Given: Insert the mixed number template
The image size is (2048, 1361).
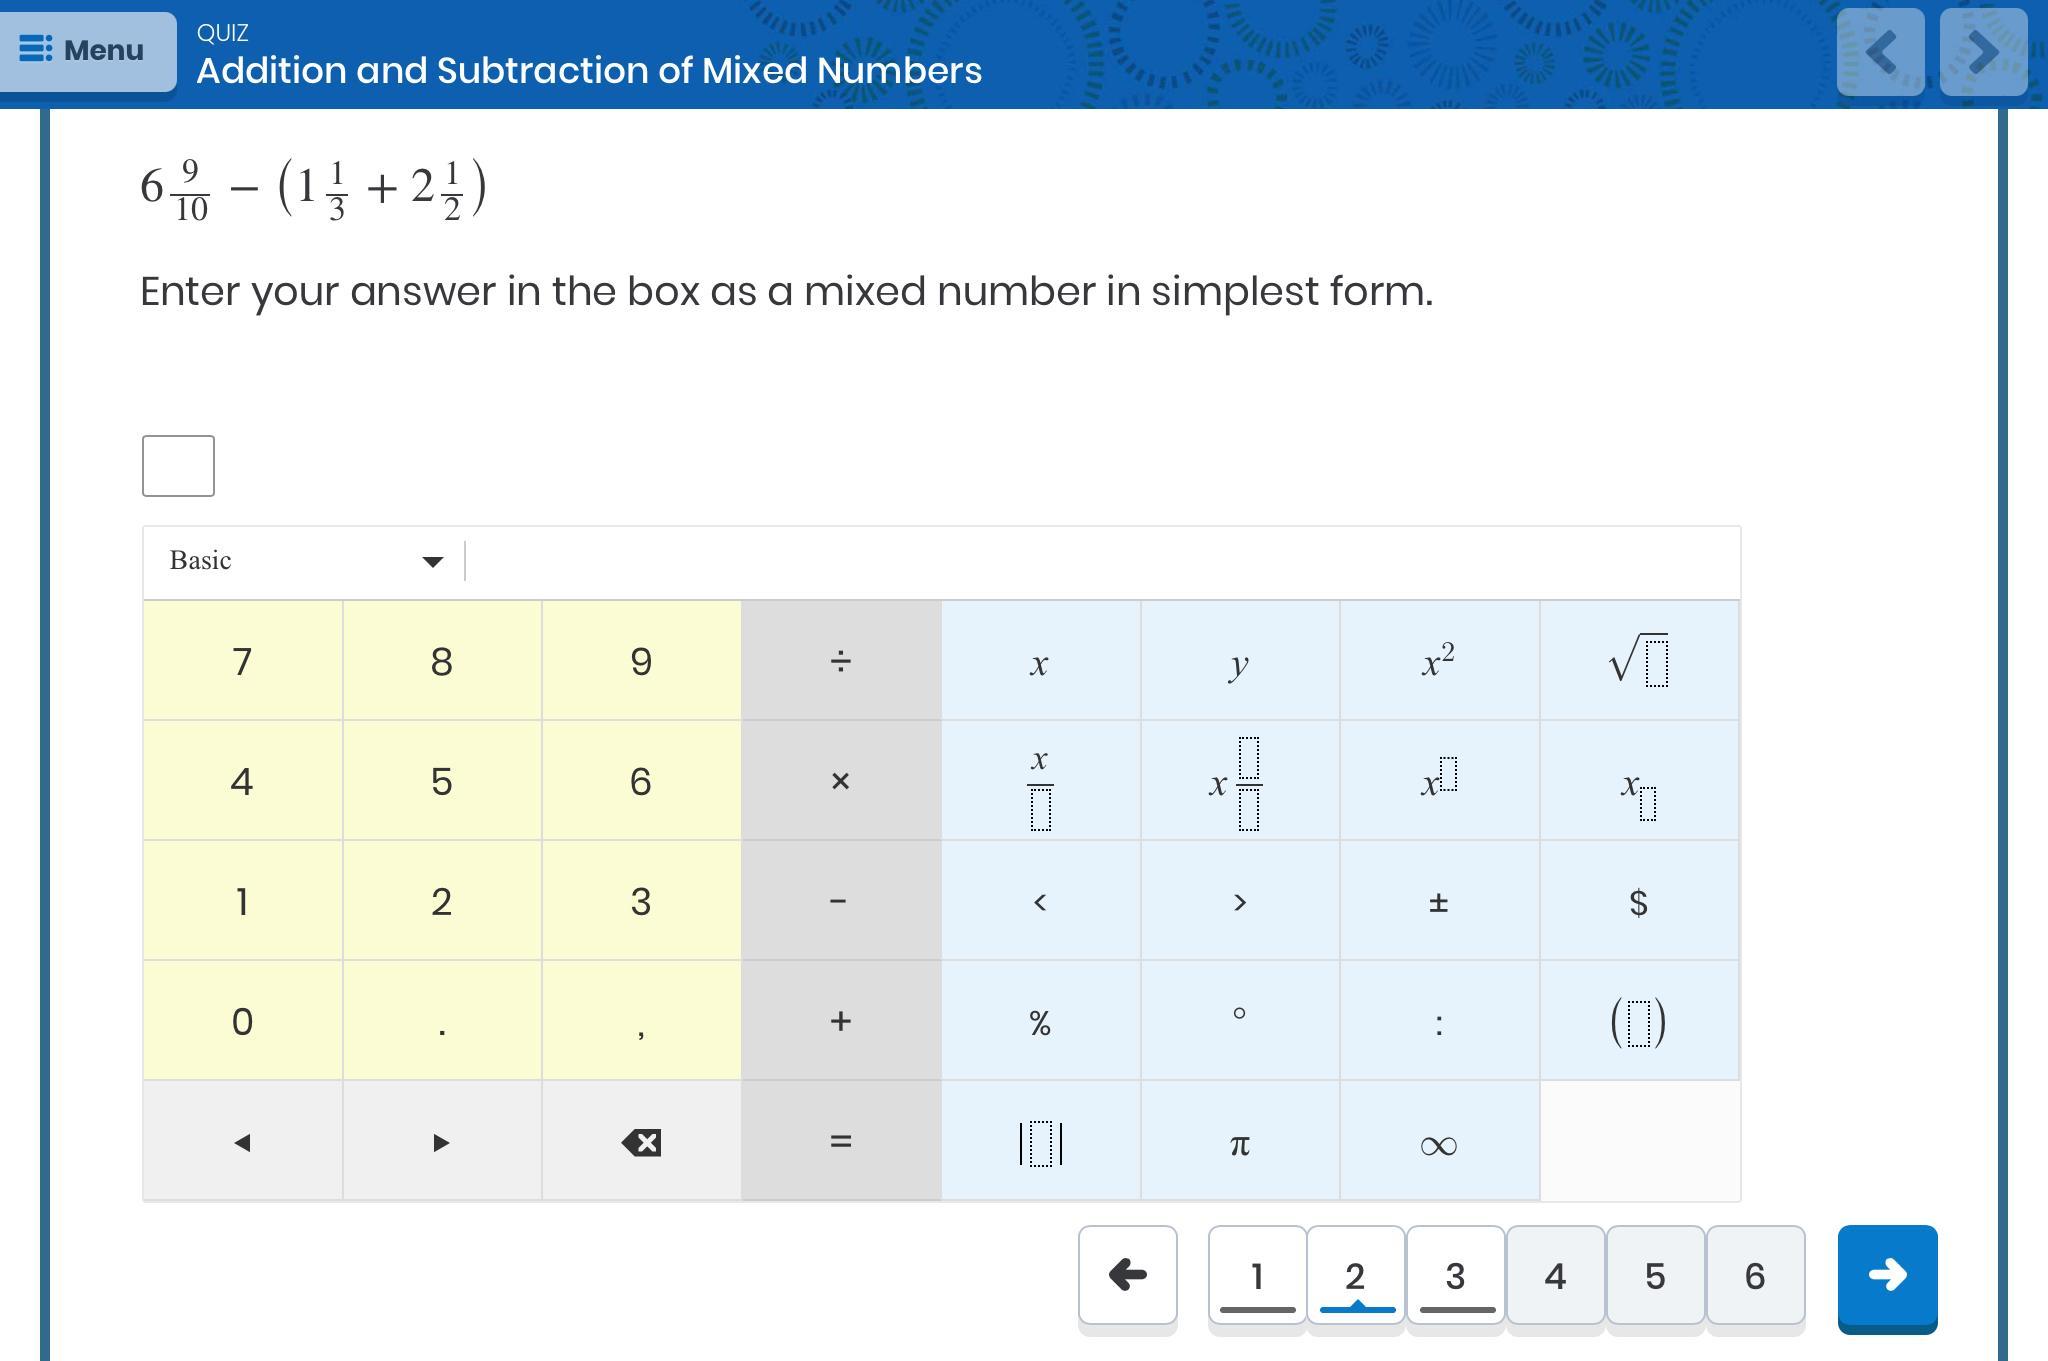Looking at the screenshot, I should [1239, 781].
